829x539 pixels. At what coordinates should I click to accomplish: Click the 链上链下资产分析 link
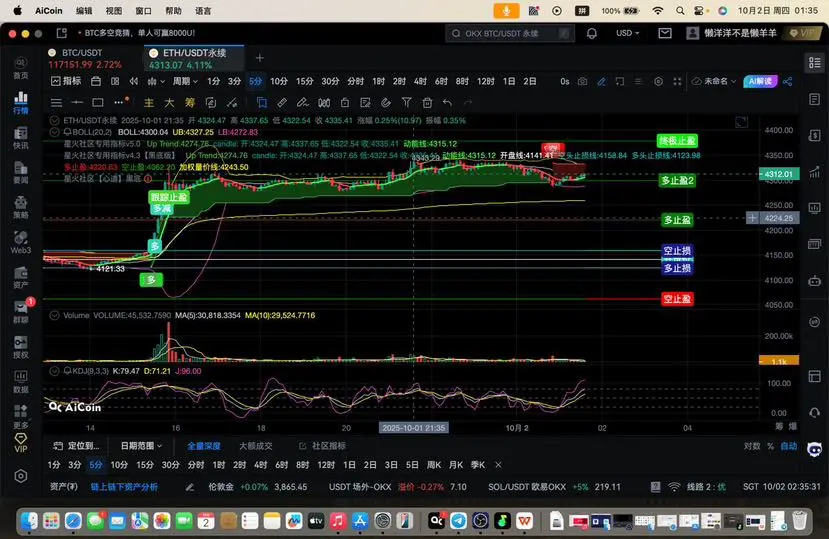[124, 487]
